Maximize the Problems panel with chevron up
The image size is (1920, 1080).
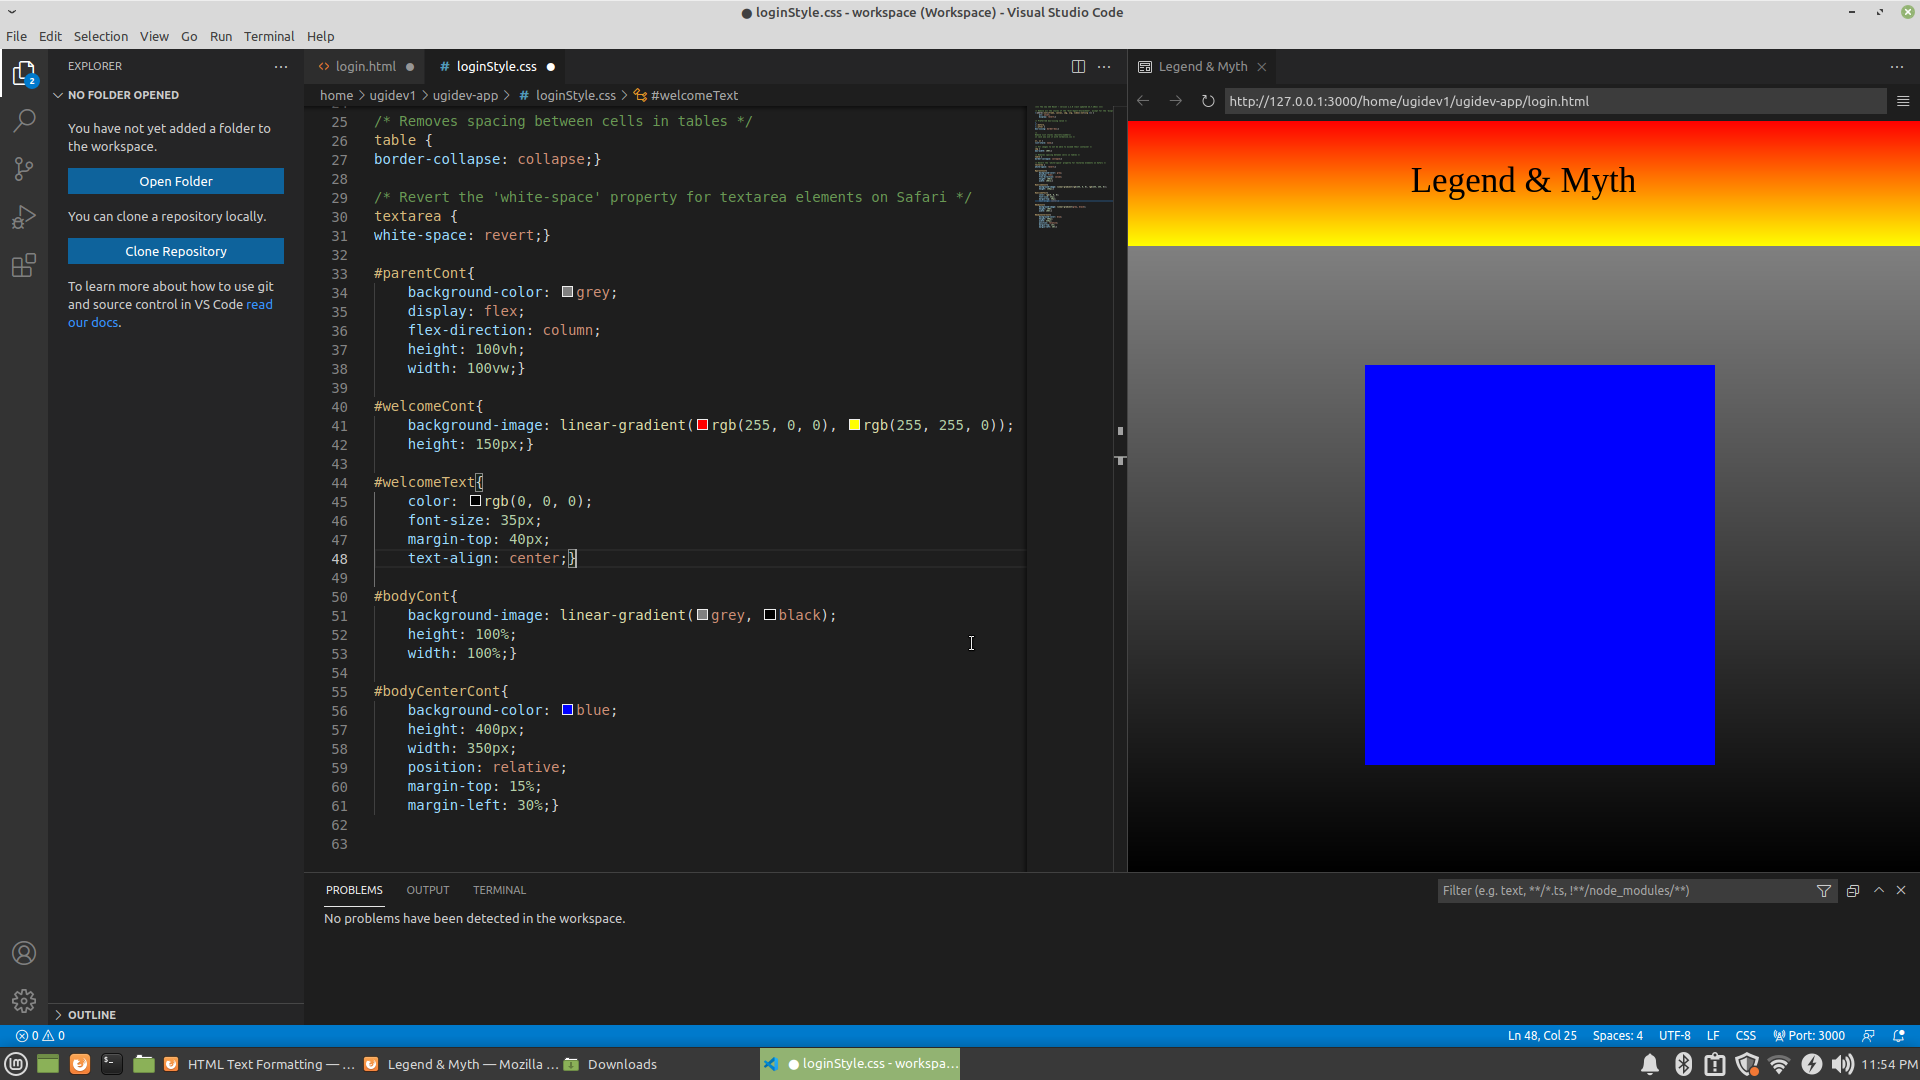tap(1879, 890)
